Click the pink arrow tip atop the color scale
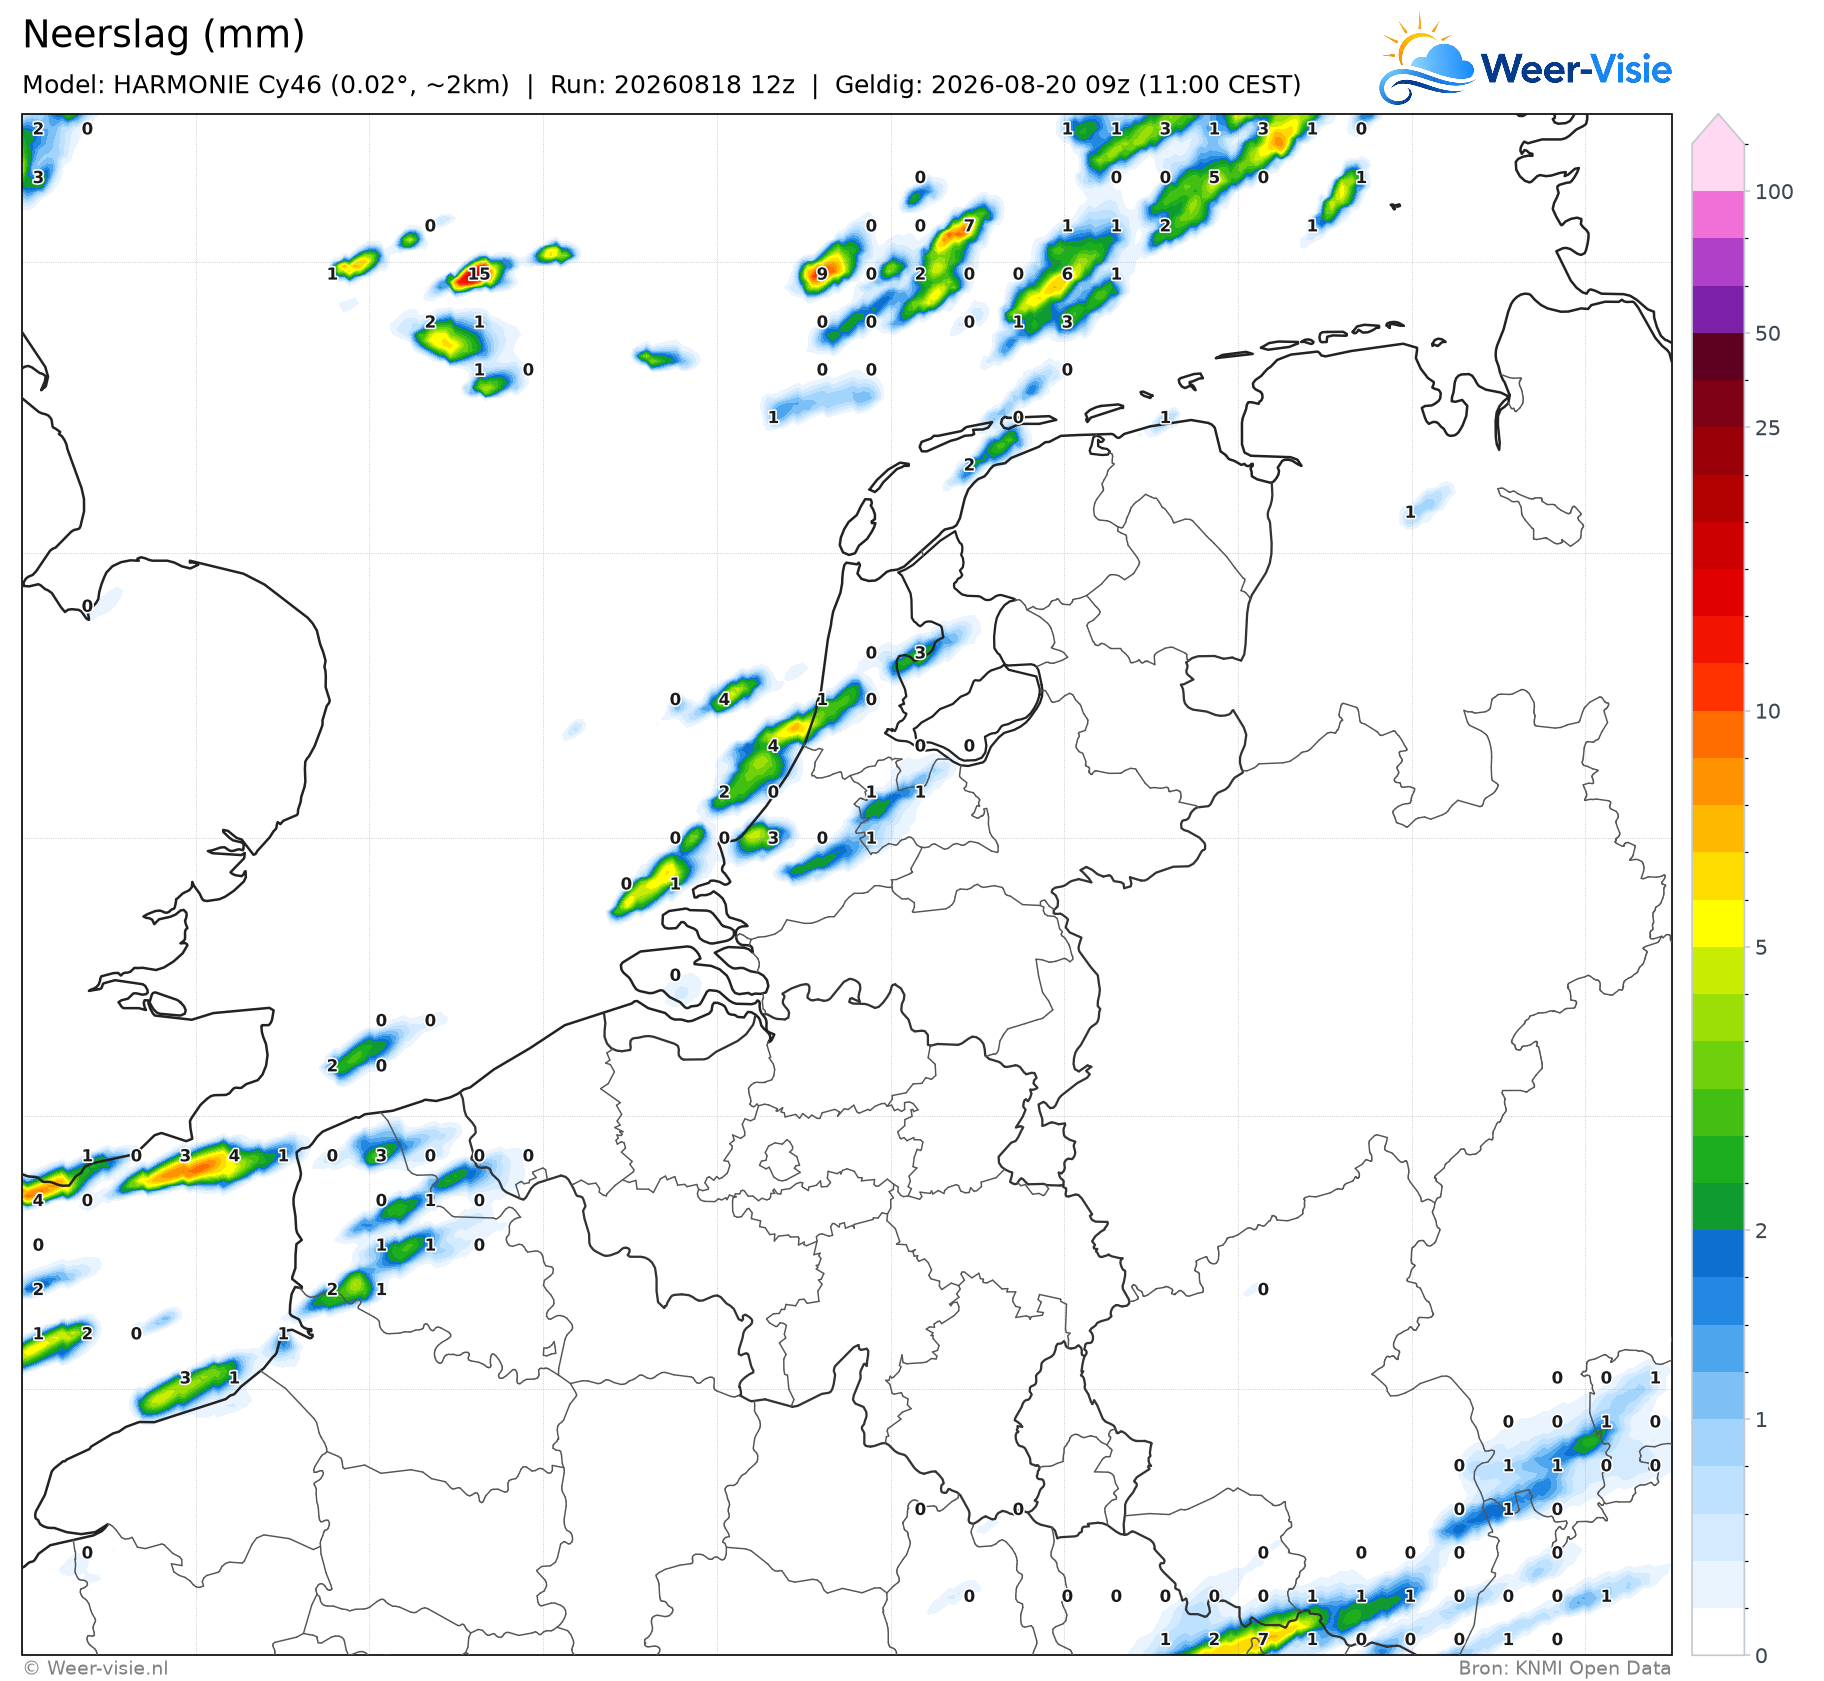Viewport: 1824px width, 1681px height. click(1718, 129)
